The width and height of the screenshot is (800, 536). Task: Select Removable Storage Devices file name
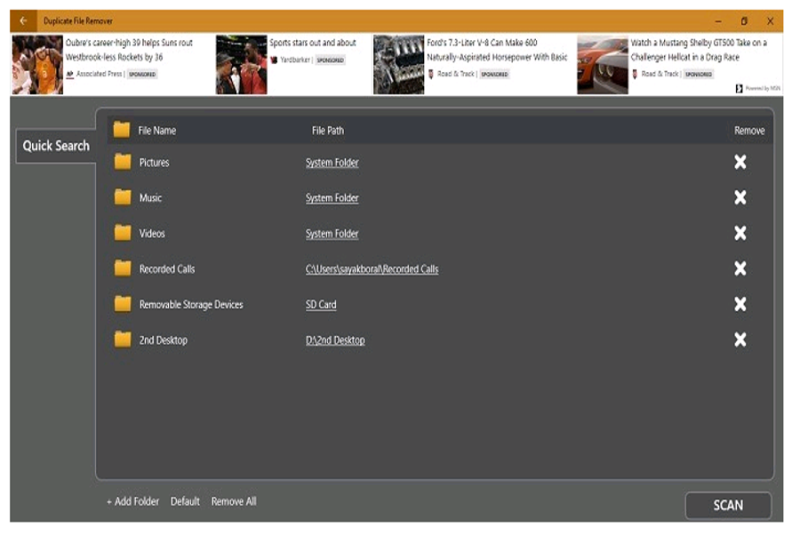click(x=191, y=305)
